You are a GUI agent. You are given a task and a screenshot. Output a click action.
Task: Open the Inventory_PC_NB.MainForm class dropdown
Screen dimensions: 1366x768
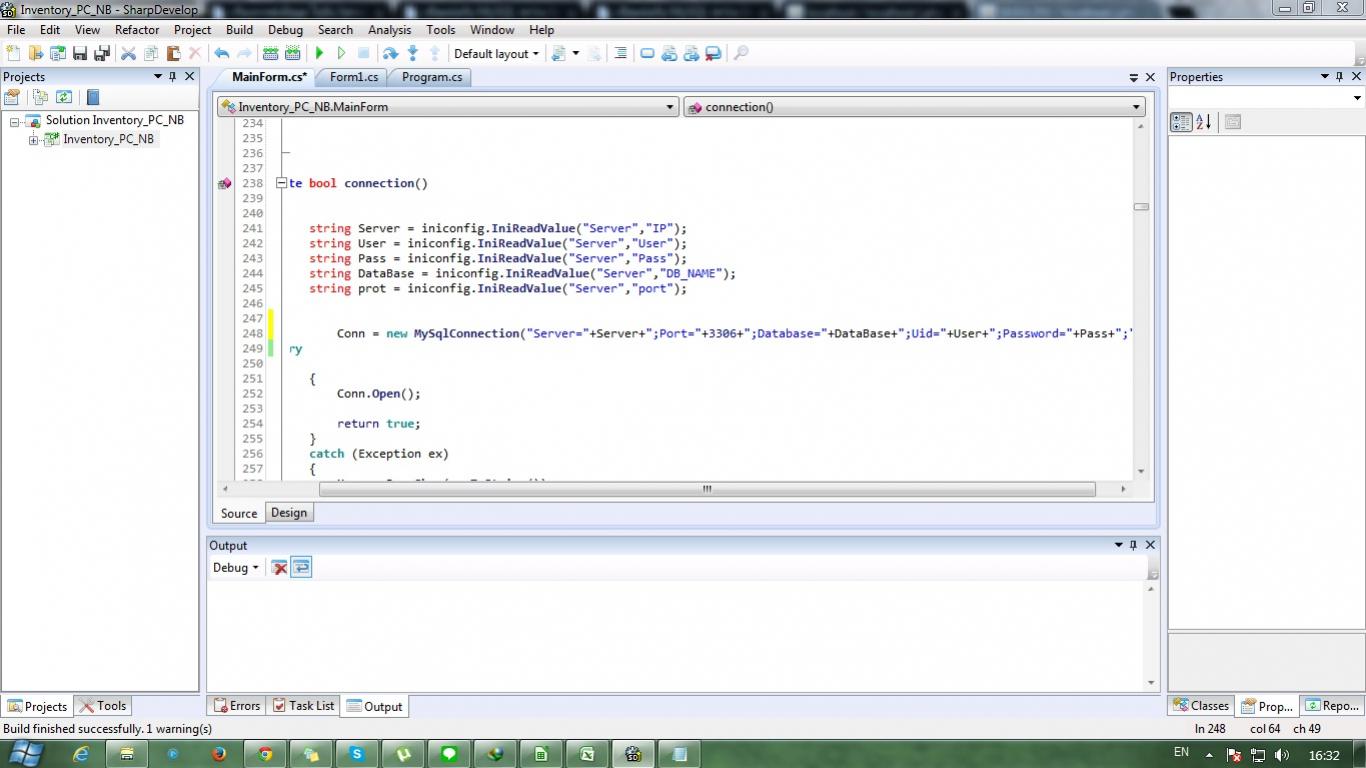(448, 107)
